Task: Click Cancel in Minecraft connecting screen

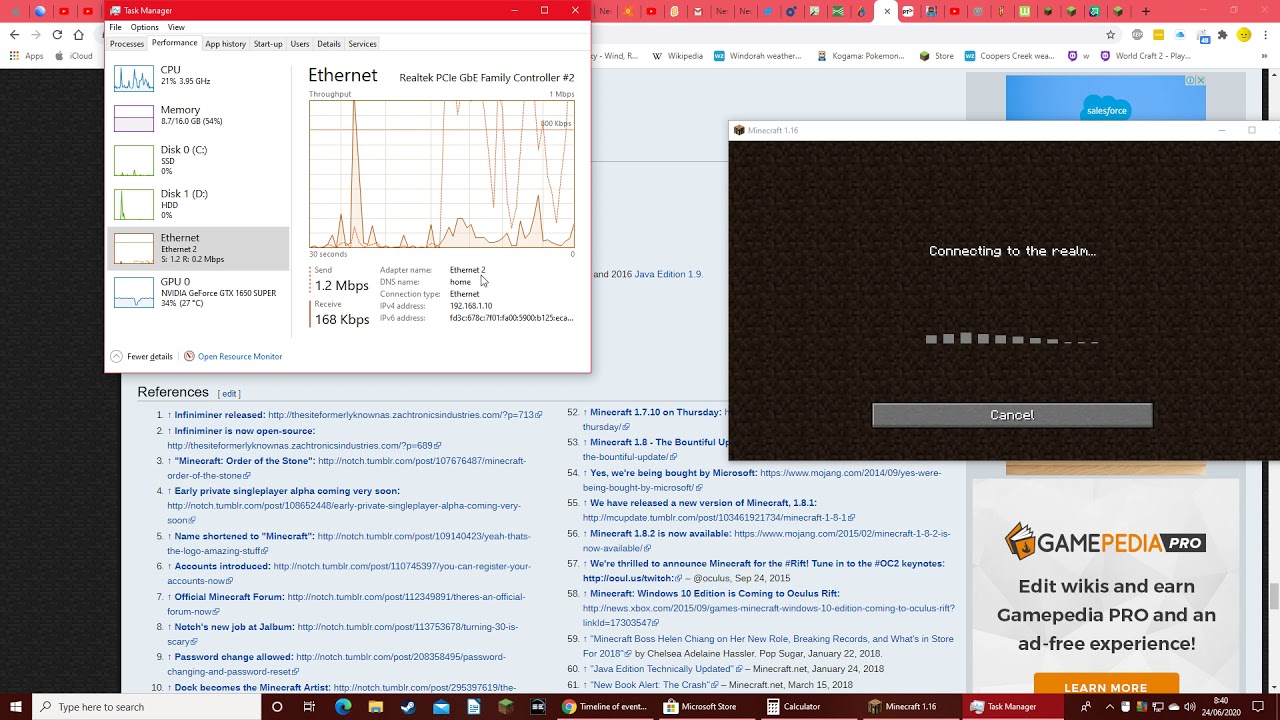Action: 1012,415
